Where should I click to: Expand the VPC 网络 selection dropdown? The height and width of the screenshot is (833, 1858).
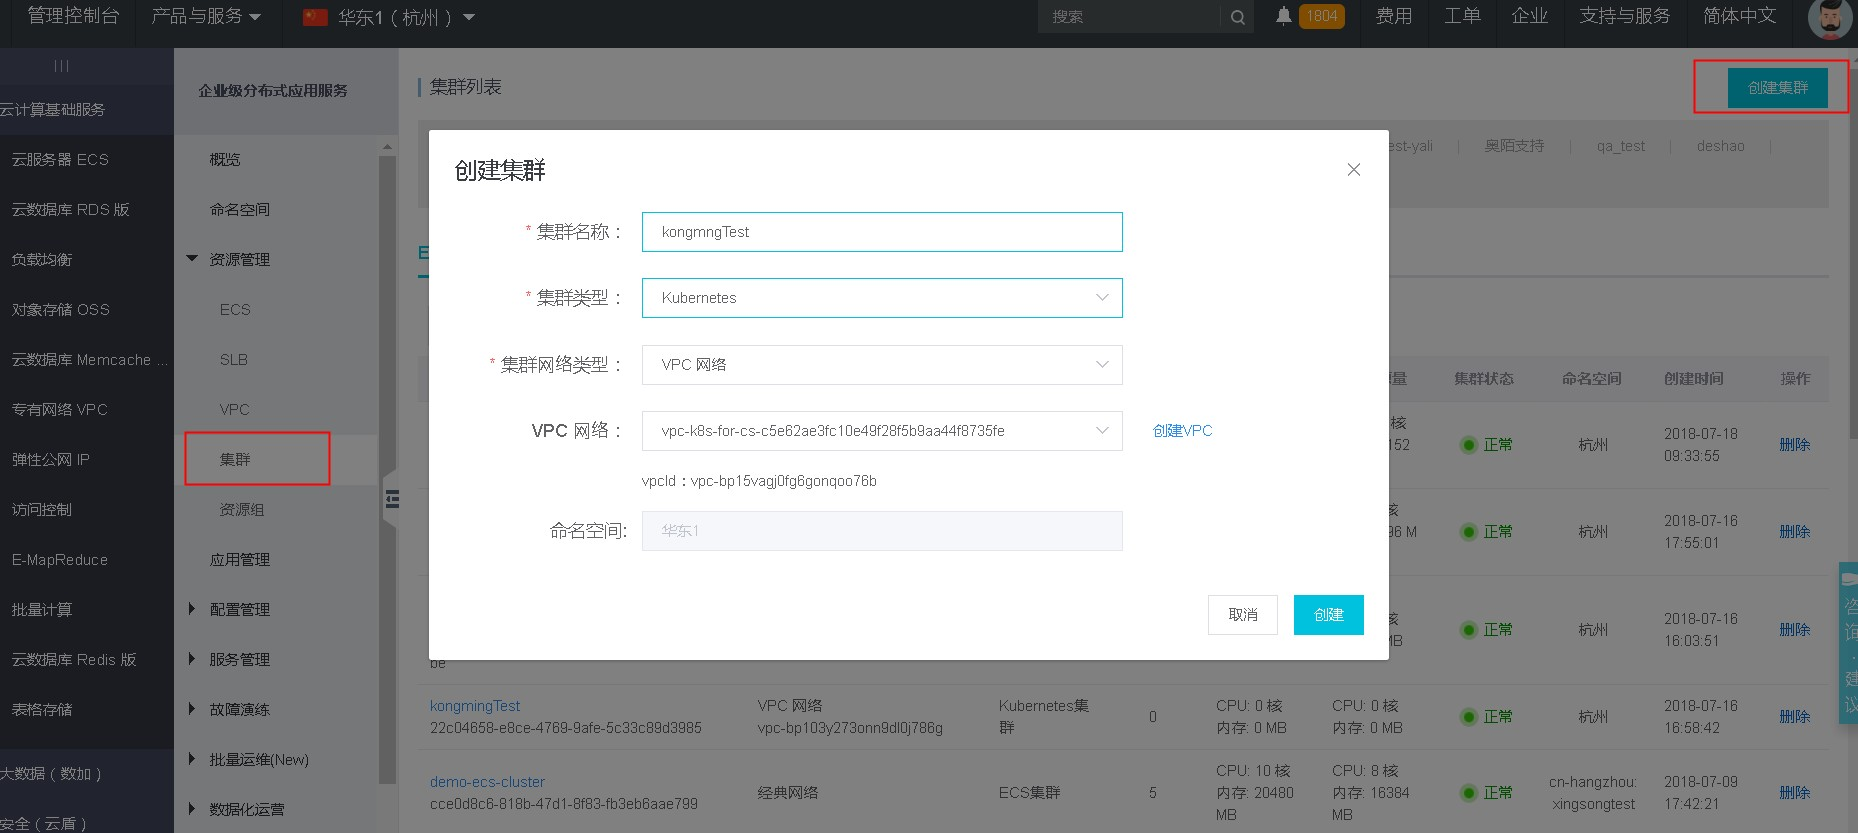tap(882, 431)
